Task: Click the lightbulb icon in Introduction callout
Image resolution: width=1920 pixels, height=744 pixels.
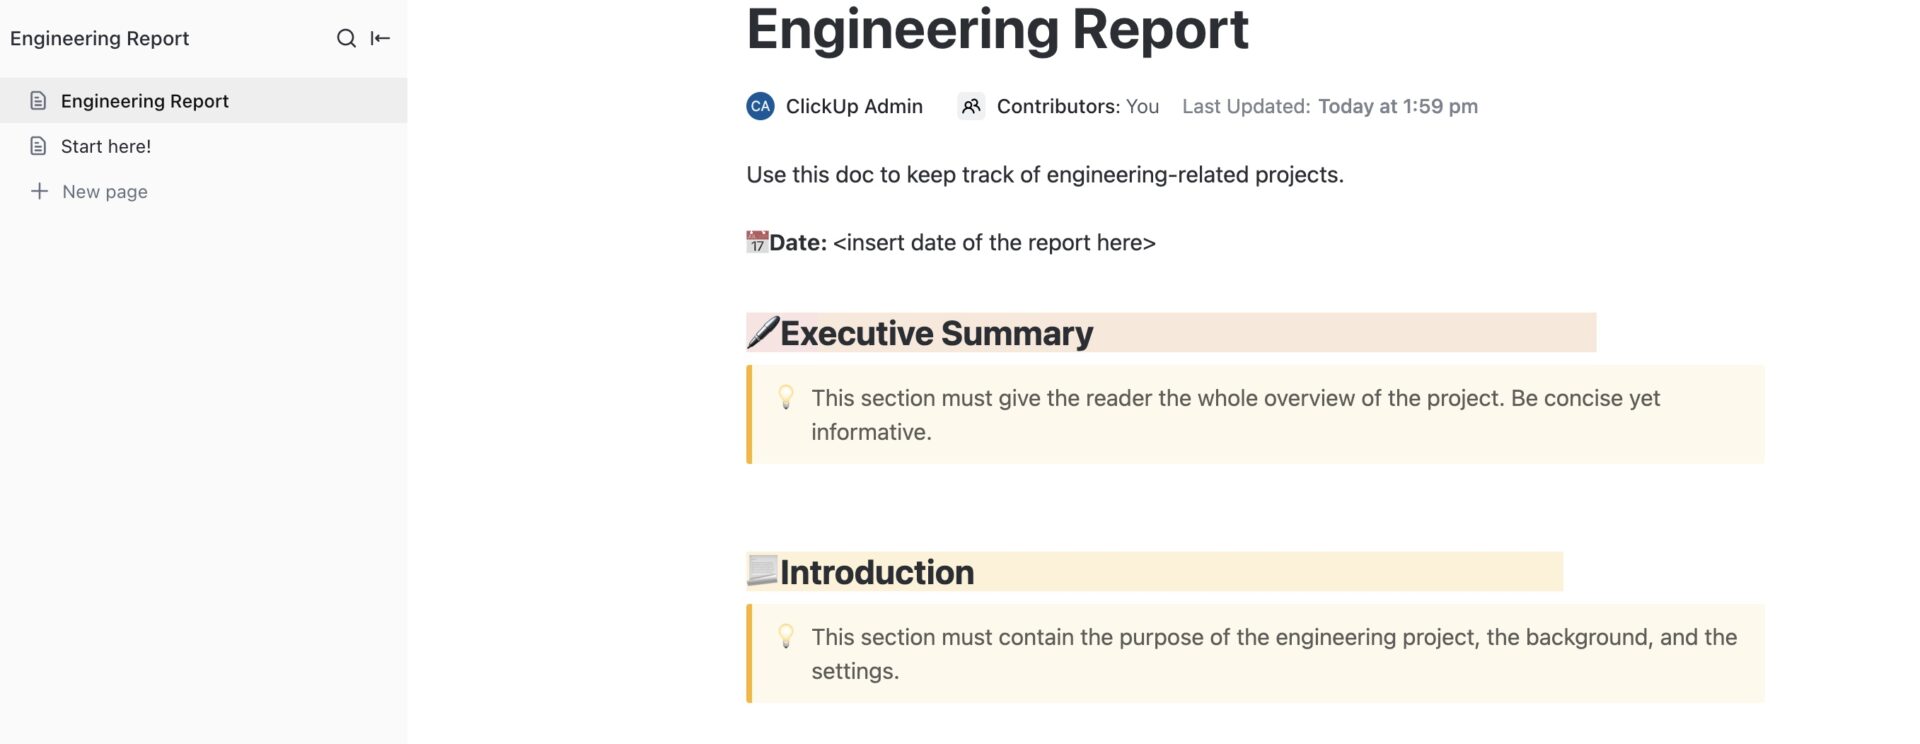Action: tap(786, 637)
